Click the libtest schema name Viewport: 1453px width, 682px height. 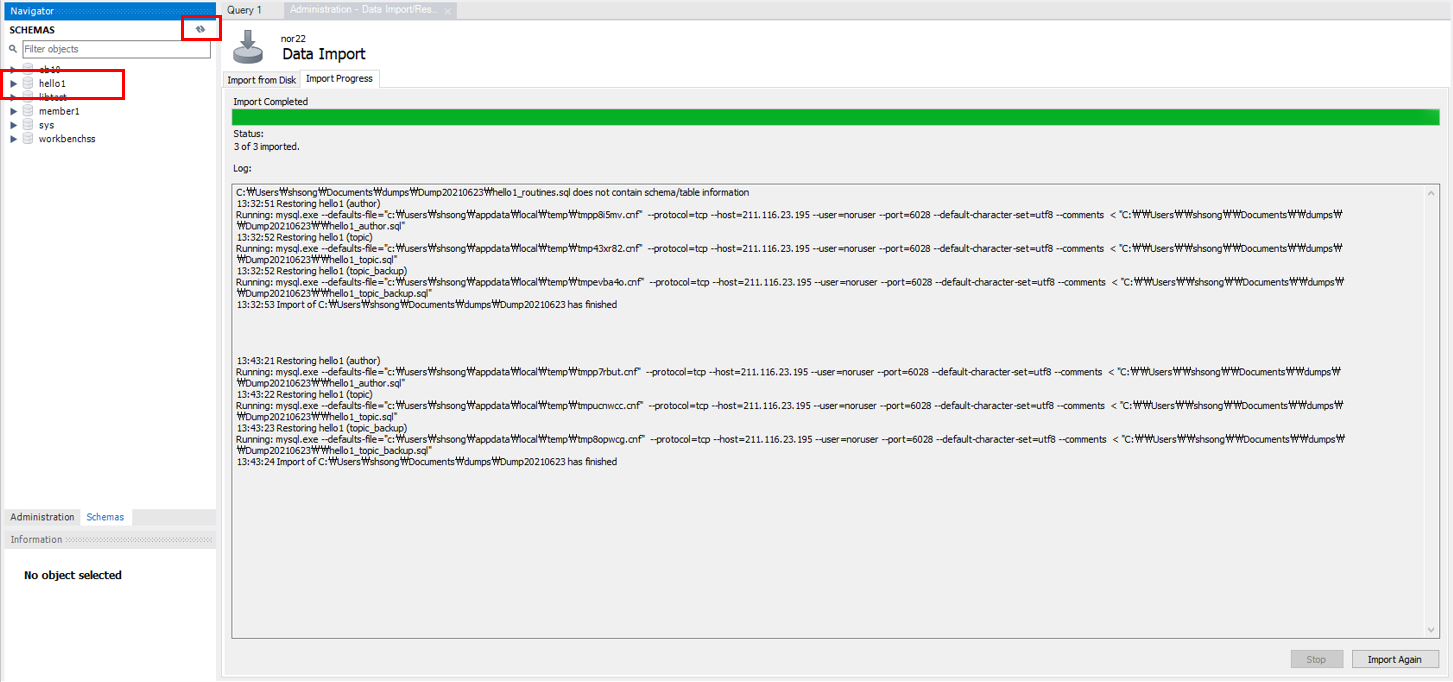pos(53,97)
